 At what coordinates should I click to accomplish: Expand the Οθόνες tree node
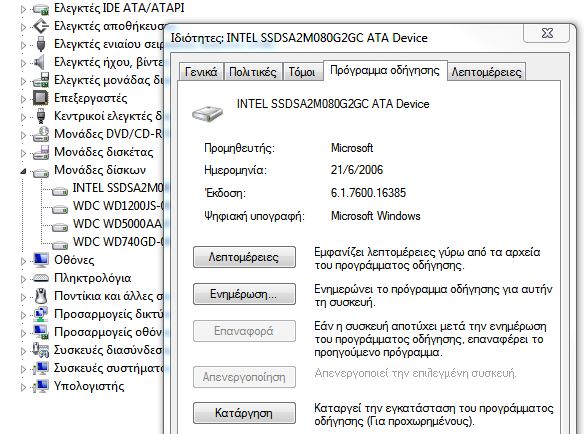tap(23, 260)
